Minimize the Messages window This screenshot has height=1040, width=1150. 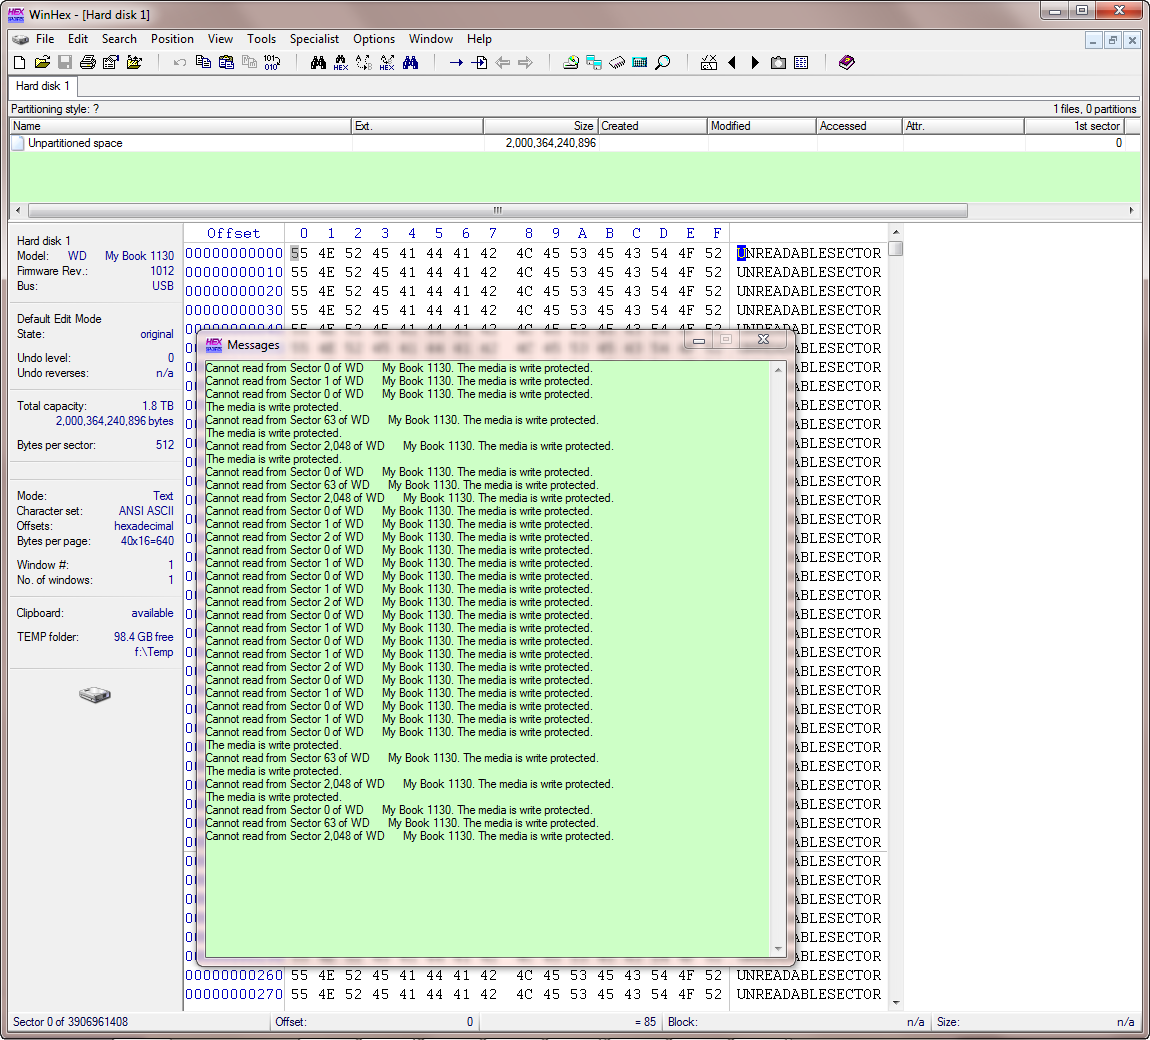pos(699,340)
